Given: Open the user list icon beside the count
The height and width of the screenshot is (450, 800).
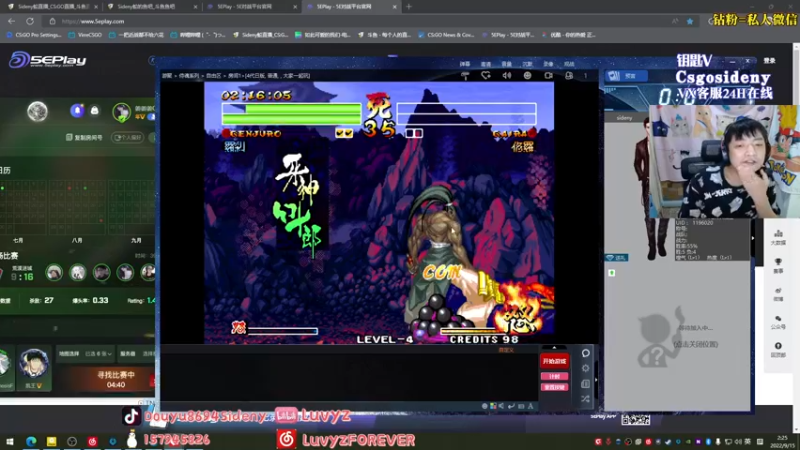Looking at the screenshot, I should (569, 76).
